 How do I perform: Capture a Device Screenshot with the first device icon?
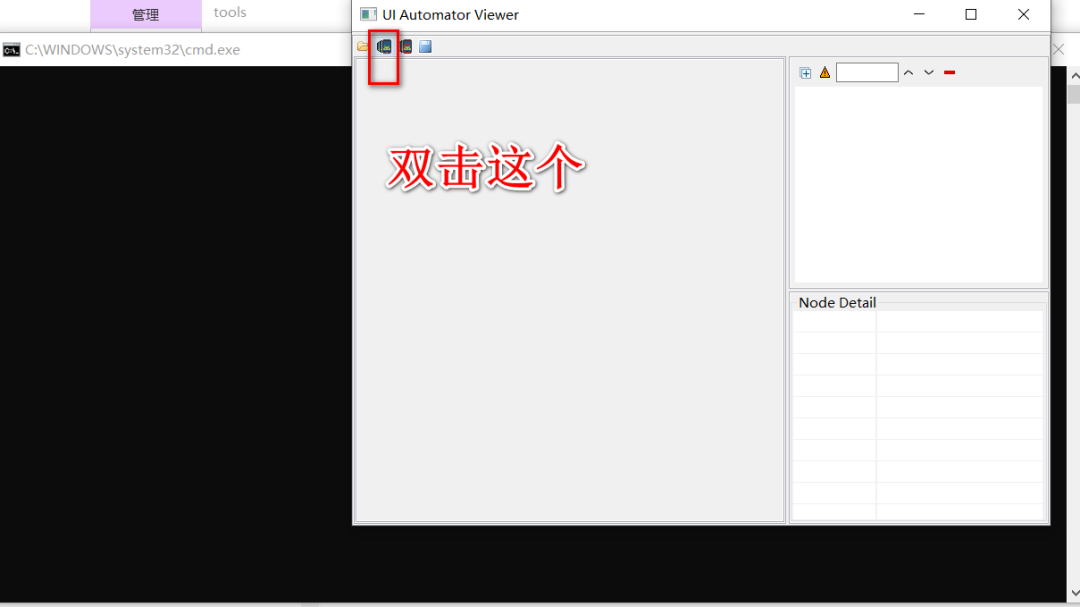point(384,46)
